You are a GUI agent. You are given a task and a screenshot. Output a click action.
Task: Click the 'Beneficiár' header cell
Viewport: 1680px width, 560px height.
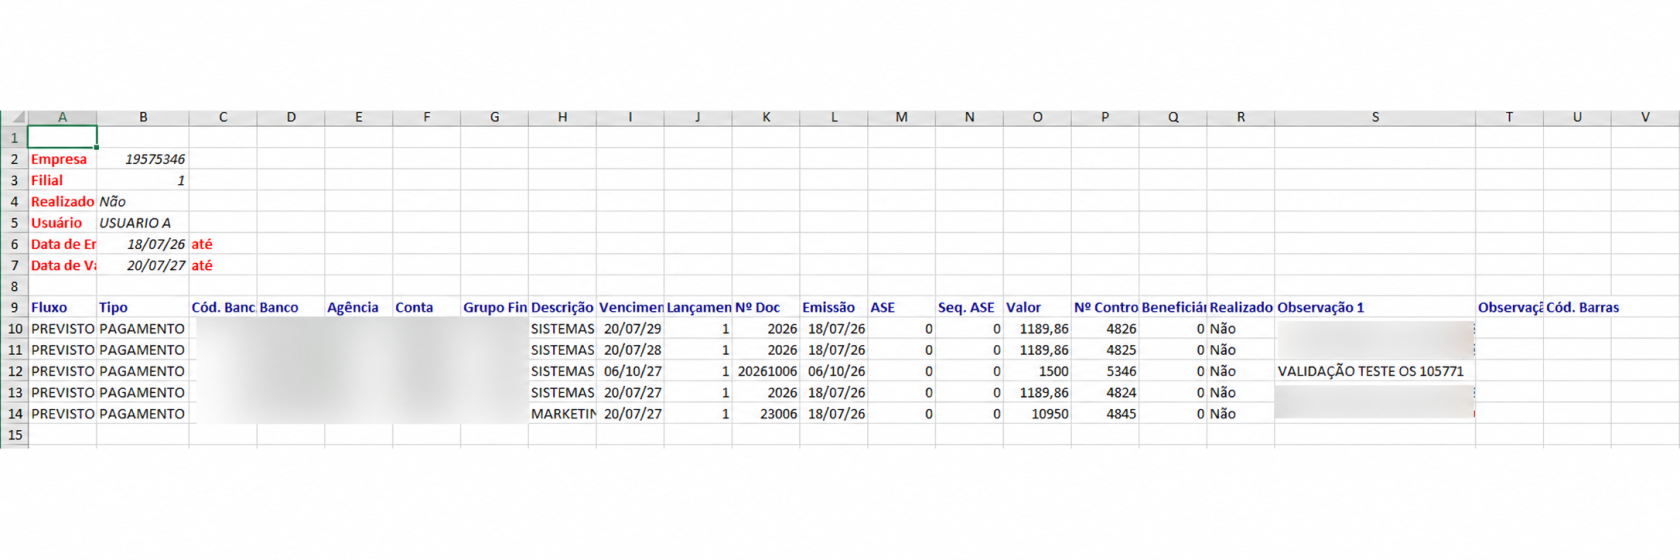(x=1173, y=307)
